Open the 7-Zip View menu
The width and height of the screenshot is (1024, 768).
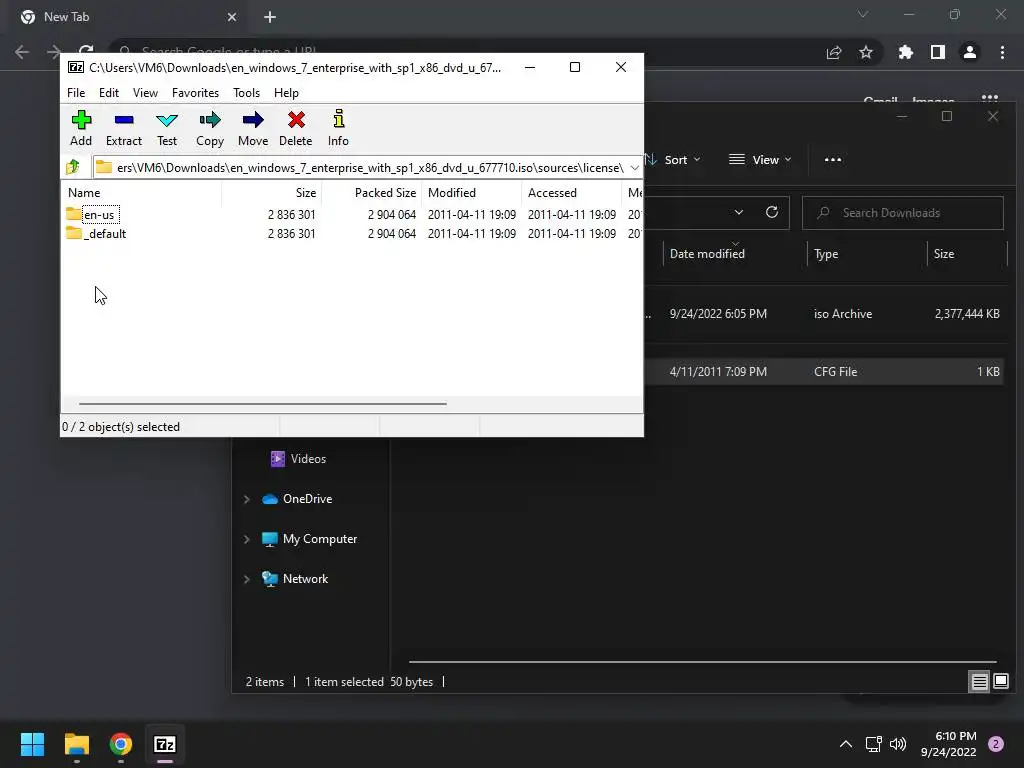point(145,93)
